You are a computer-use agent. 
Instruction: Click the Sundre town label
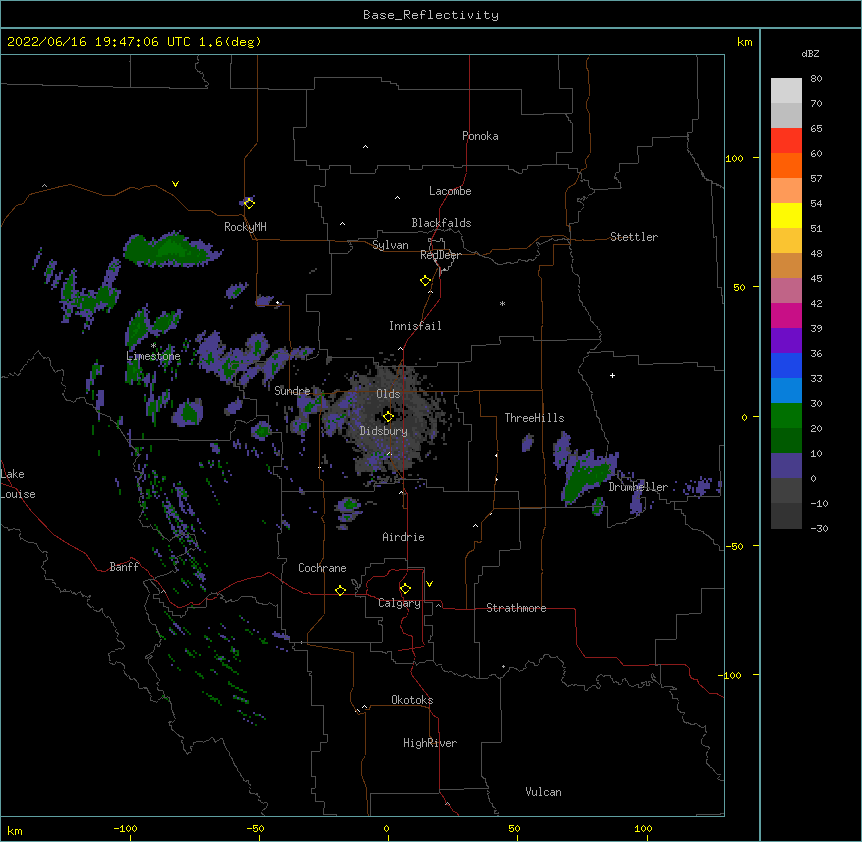tap(292, 391)
